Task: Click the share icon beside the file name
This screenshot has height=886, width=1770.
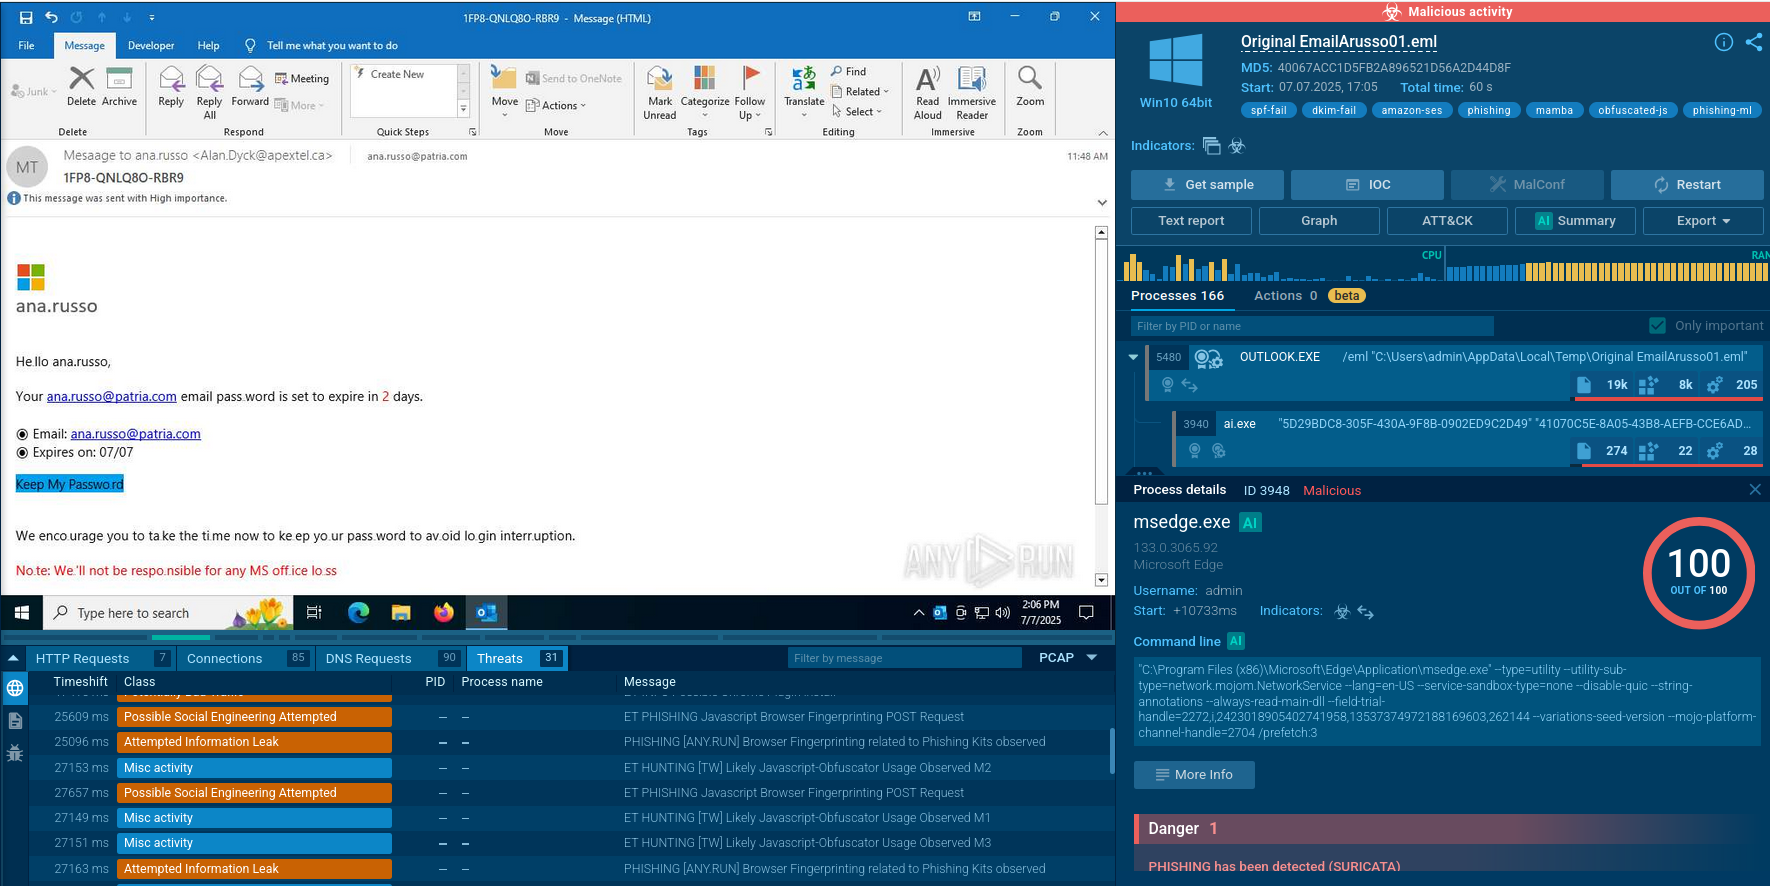Action: pyautogui.click(x=1753, y=42)
